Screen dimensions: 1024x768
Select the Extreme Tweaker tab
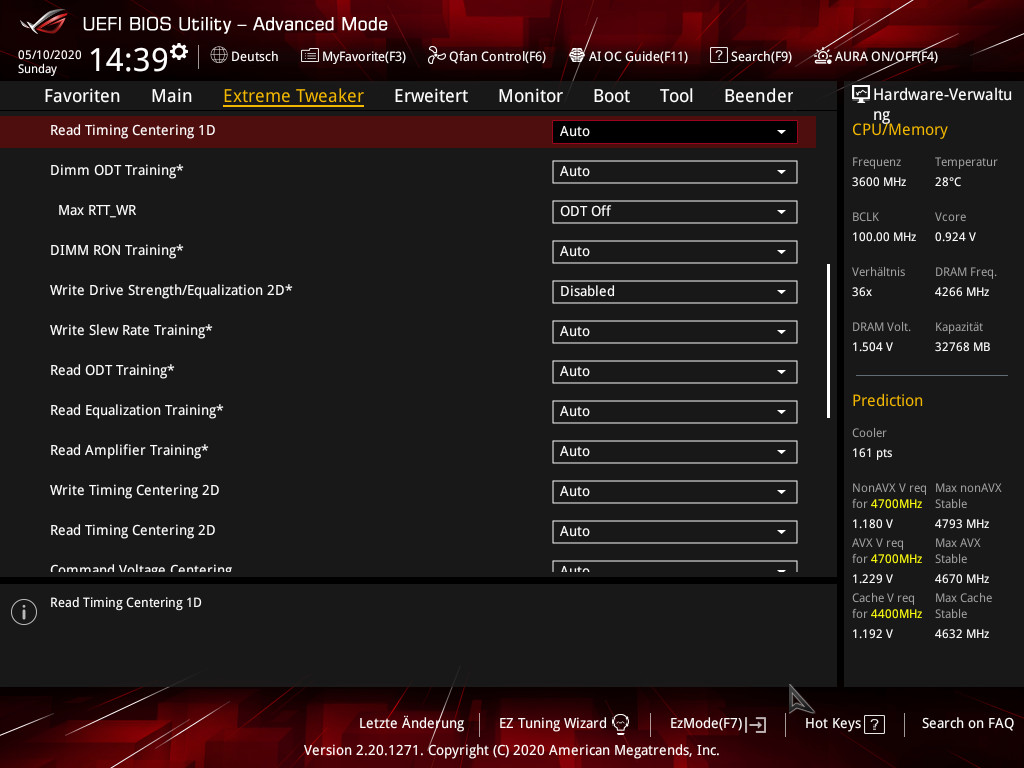coord(293,96)
